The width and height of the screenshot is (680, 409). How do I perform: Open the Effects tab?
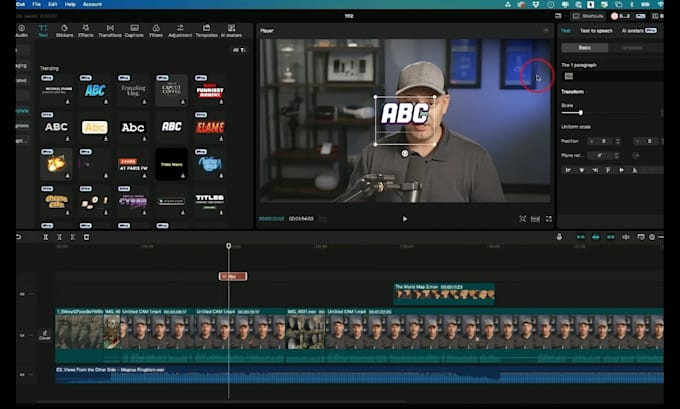point(86,31)
